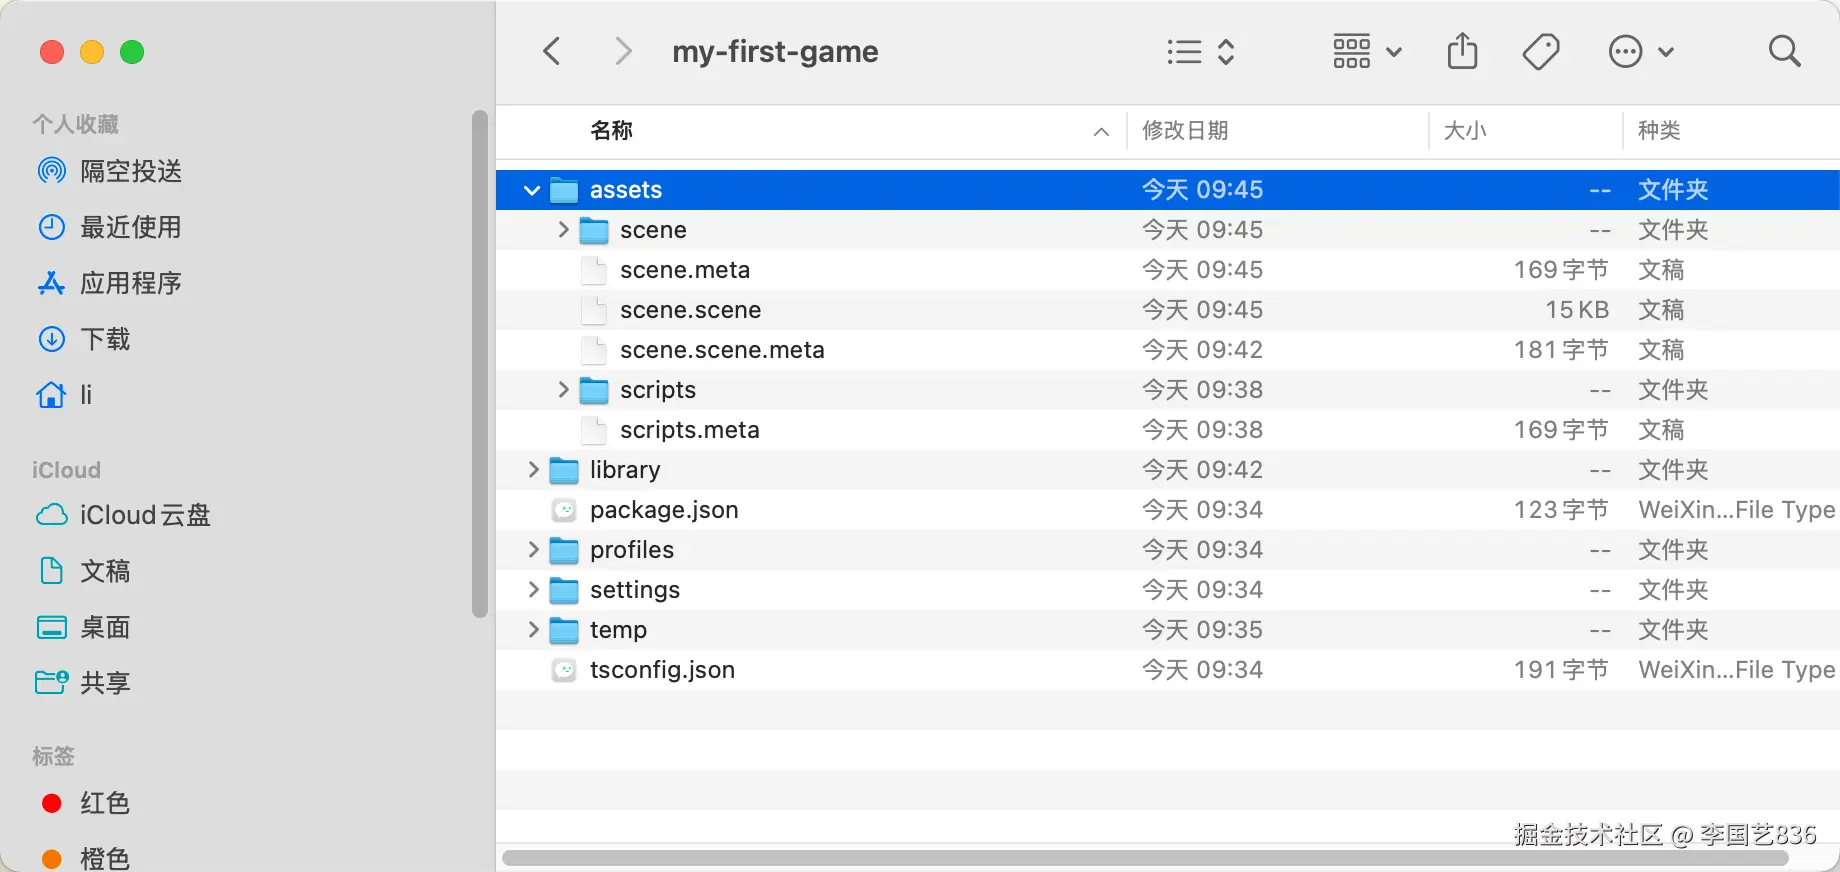Click the green fullscreen window button
Image resolution: width=1840 pixels, height=872 pixels.
(132, 52)
